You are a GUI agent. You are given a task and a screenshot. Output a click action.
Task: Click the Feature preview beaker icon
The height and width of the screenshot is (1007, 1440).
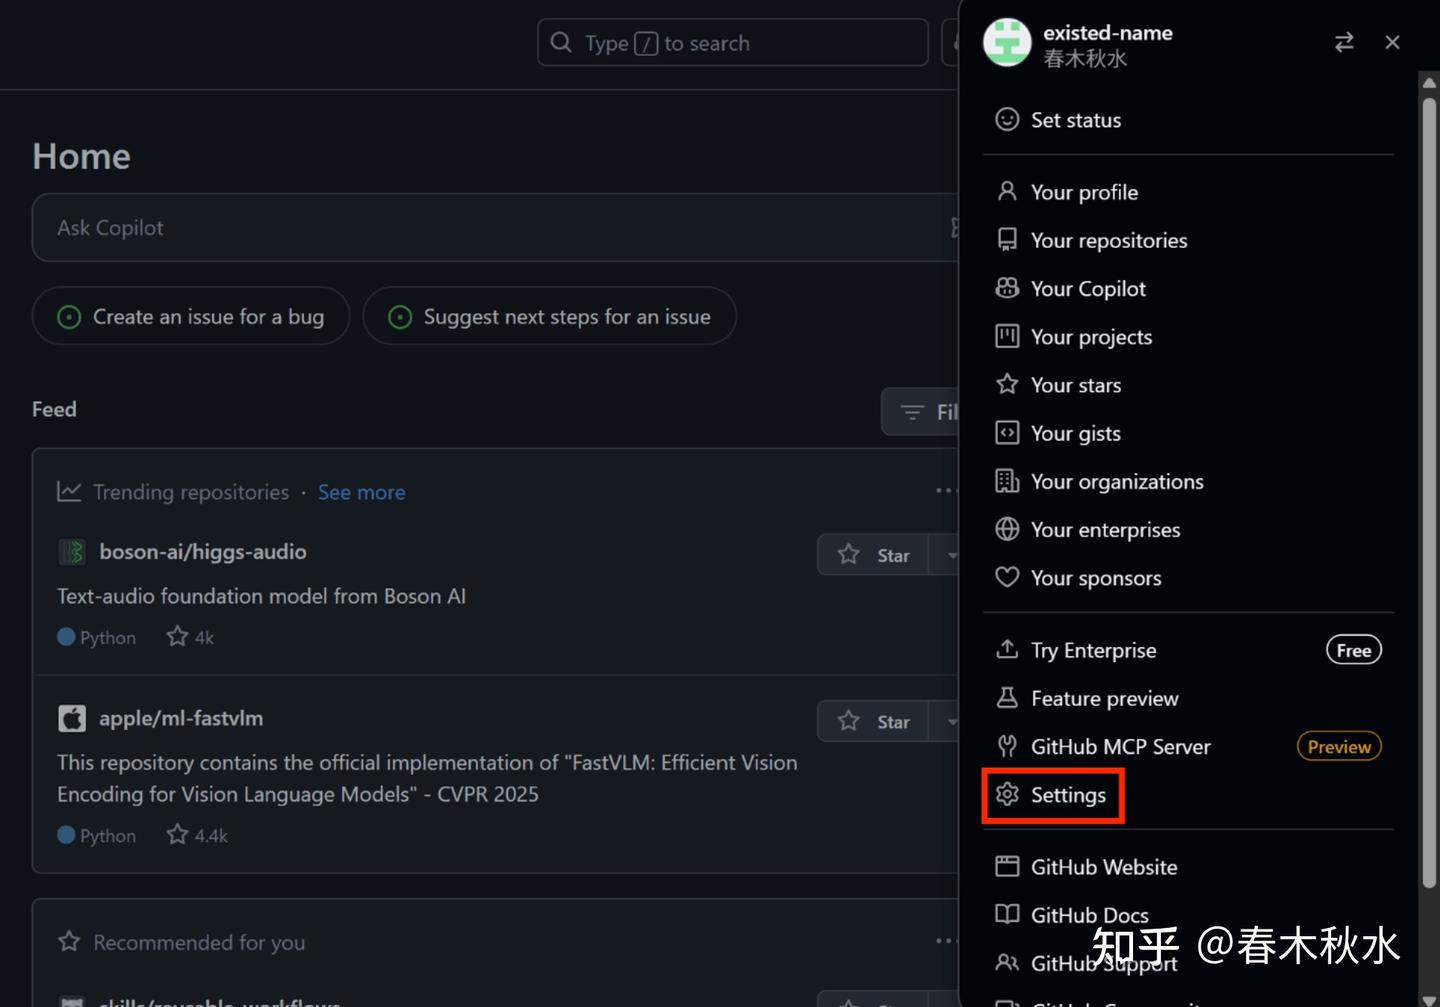click(1007, 698)
